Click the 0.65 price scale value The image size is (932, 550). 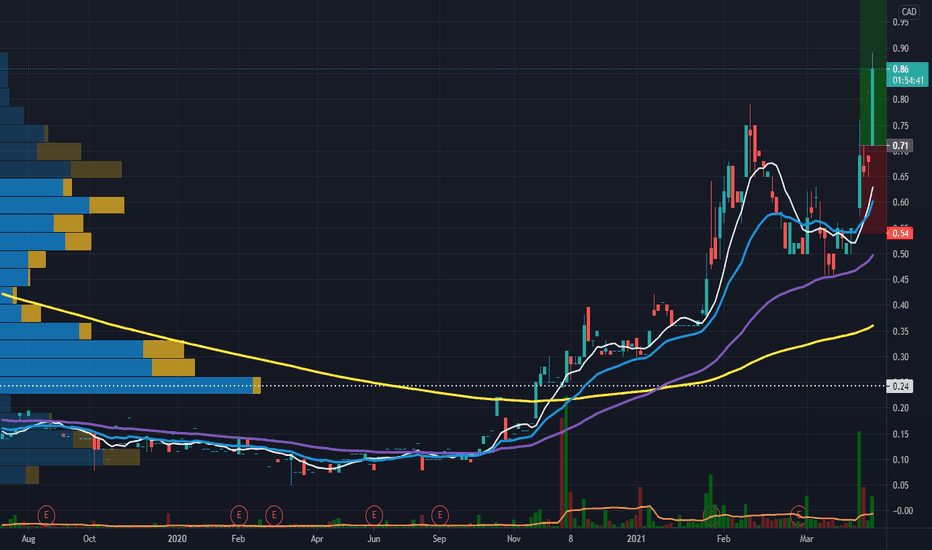(x=900, y=177)
